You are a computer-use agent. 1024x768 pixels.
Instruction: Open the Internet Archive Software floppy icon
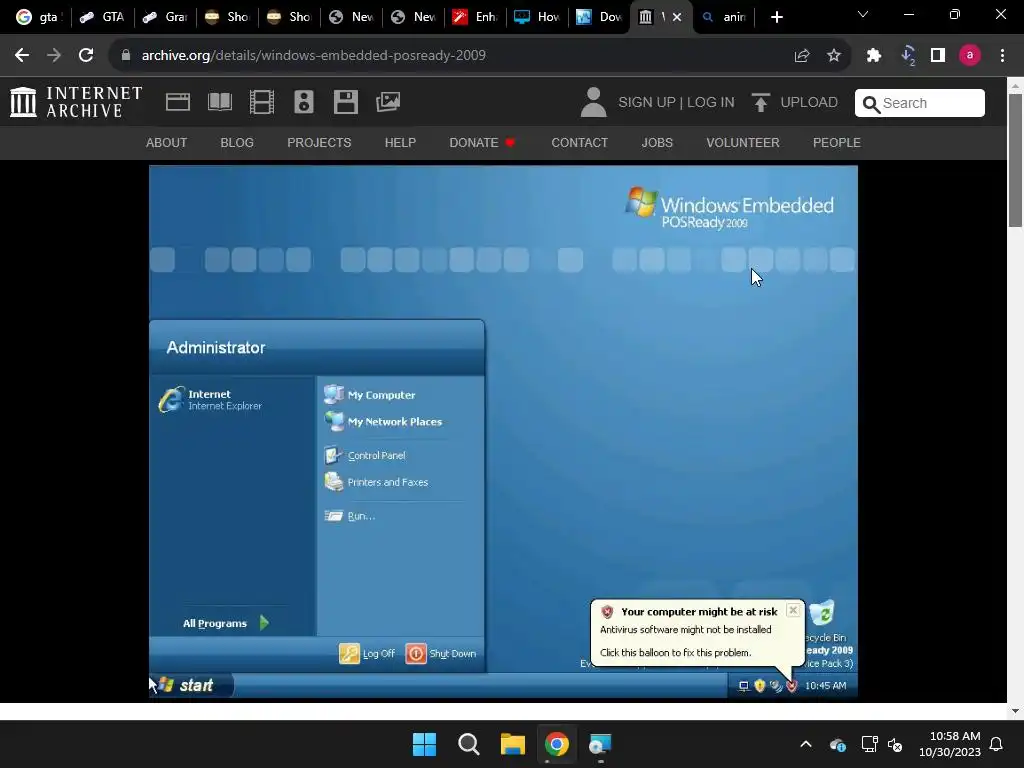pyautogui.click(x=345, y=103)
